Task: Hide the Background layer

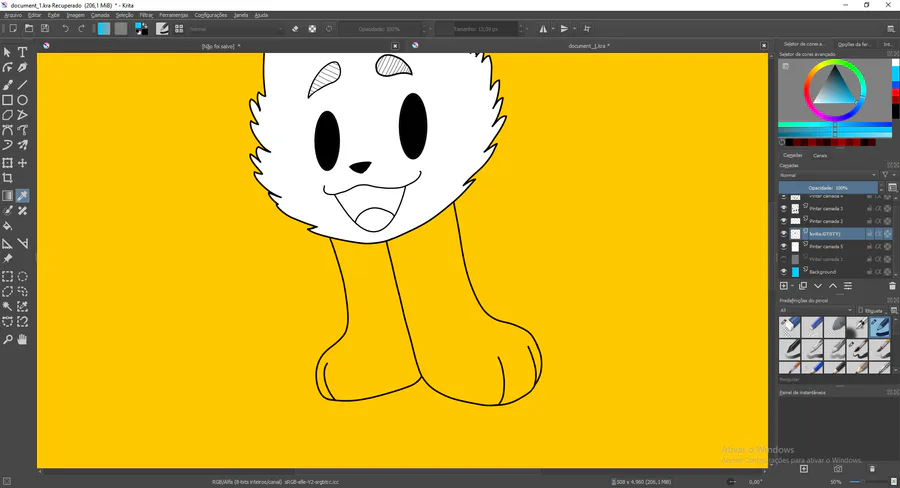Action: point(783,272)
